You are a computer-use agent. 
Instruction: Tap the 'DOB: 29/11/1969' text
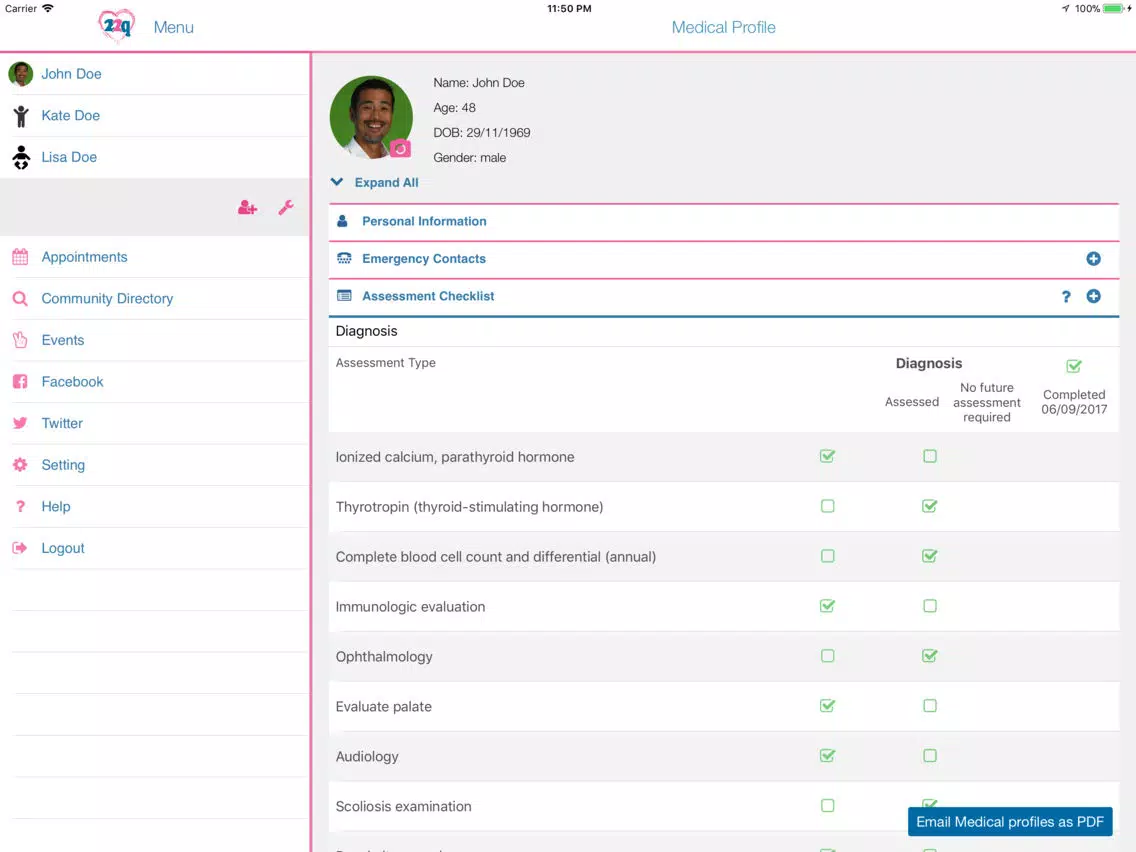click(x=482, y=133)
